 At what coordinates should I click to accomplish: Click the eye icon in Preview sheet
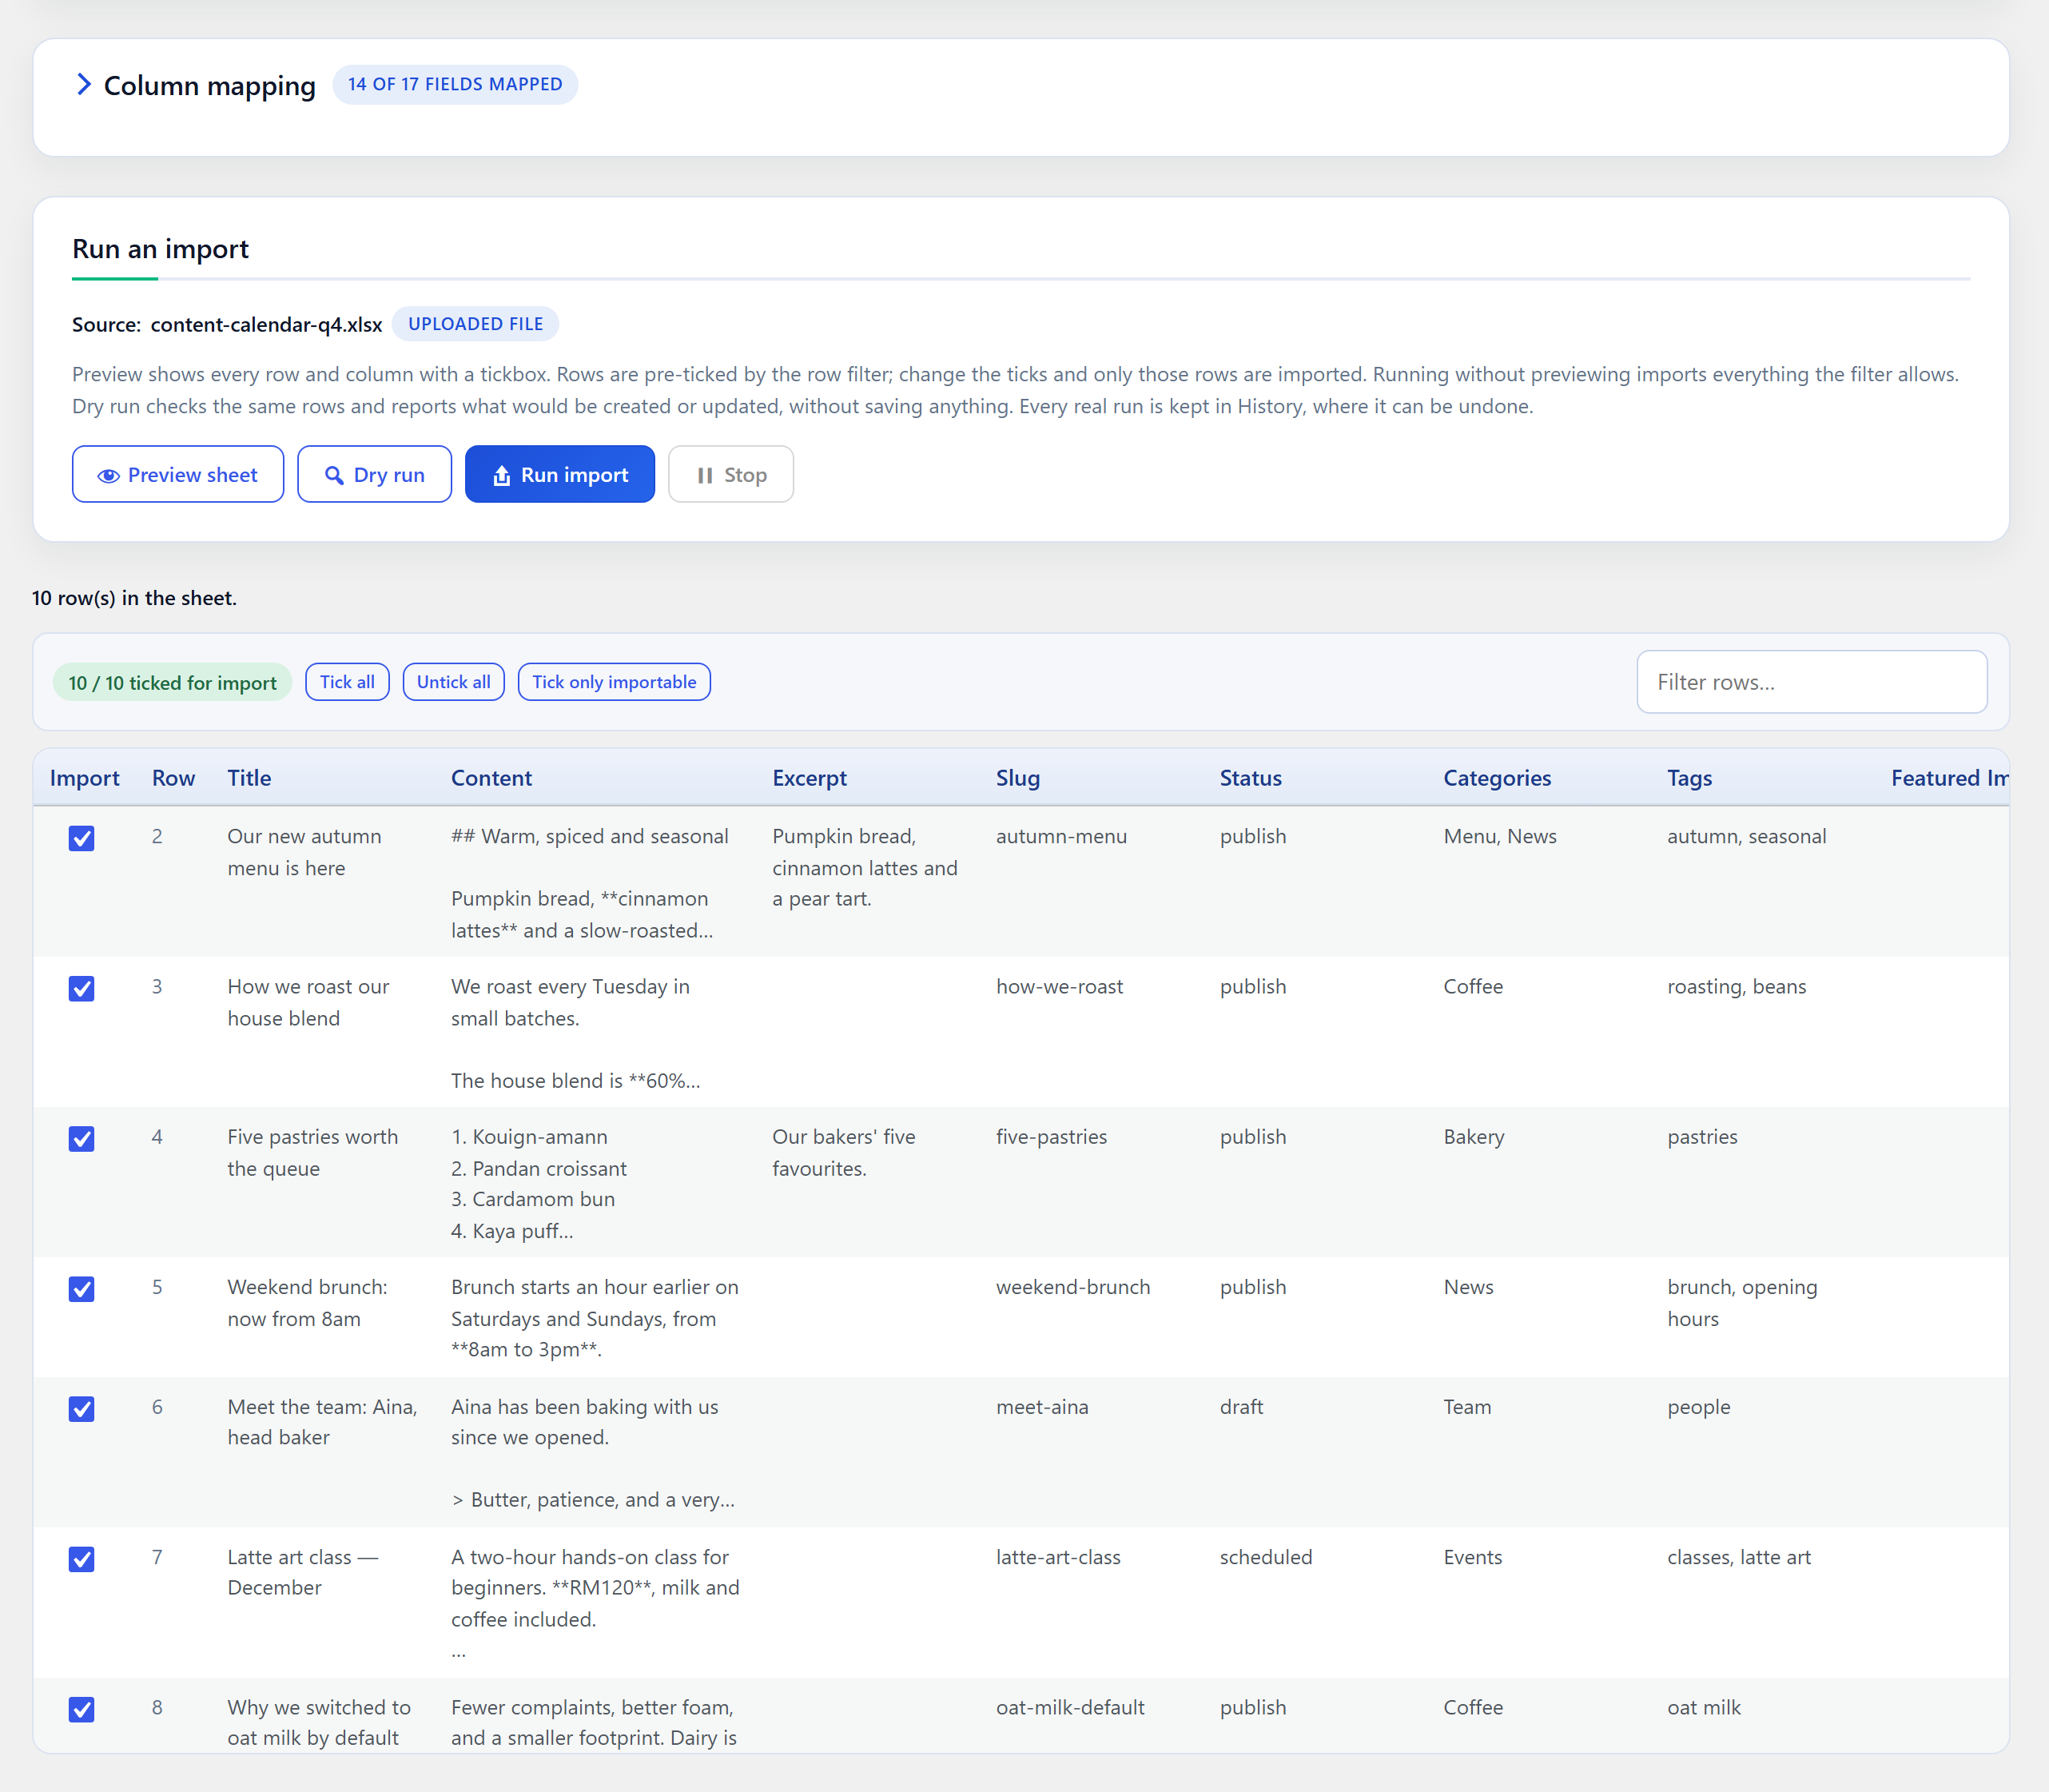(108, 476)
